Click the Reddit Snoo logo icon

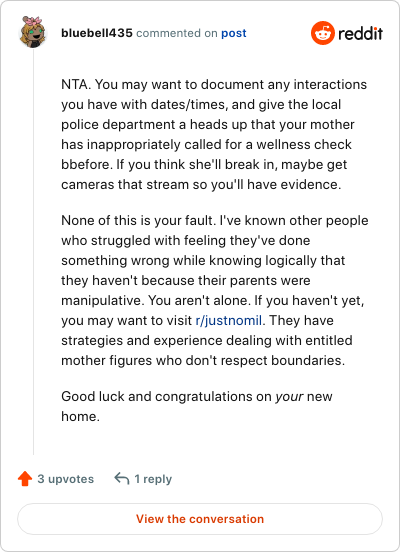(x=323, y=33)
